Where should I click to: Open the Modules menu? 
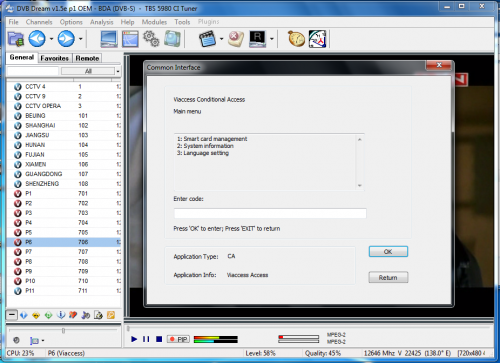point(154,22)
